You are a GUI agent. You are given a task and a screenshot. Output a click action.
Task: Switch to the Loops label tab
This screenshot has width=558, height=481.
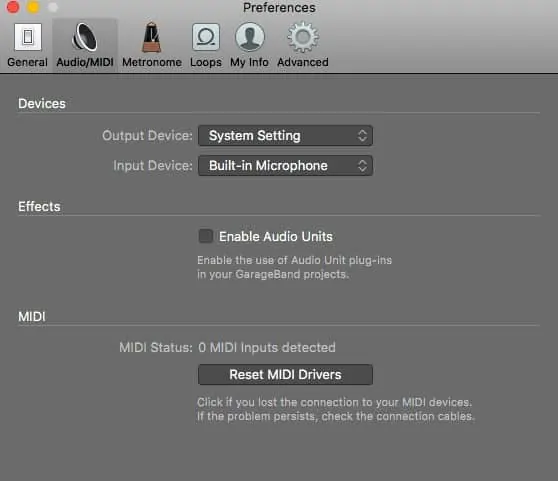point(206,62)
